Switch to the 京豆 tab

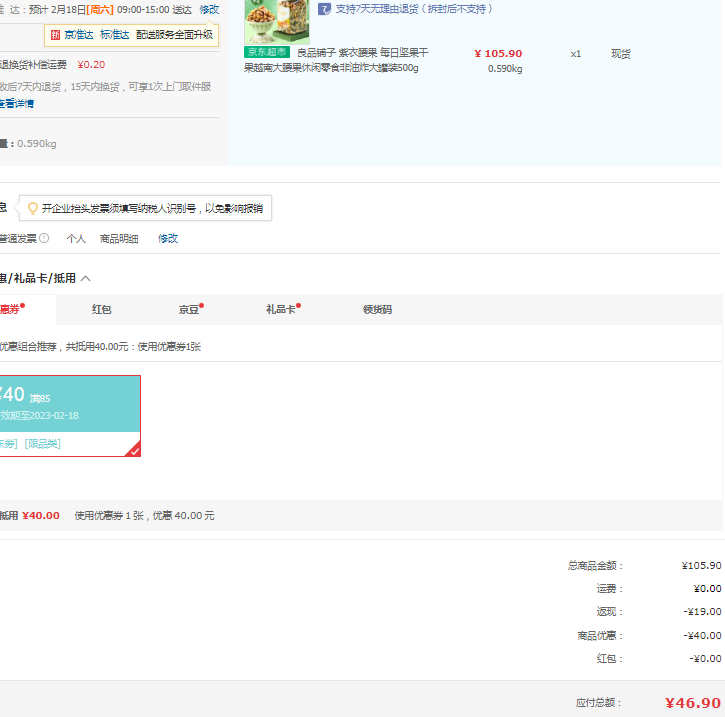click(x=189, y=309)
